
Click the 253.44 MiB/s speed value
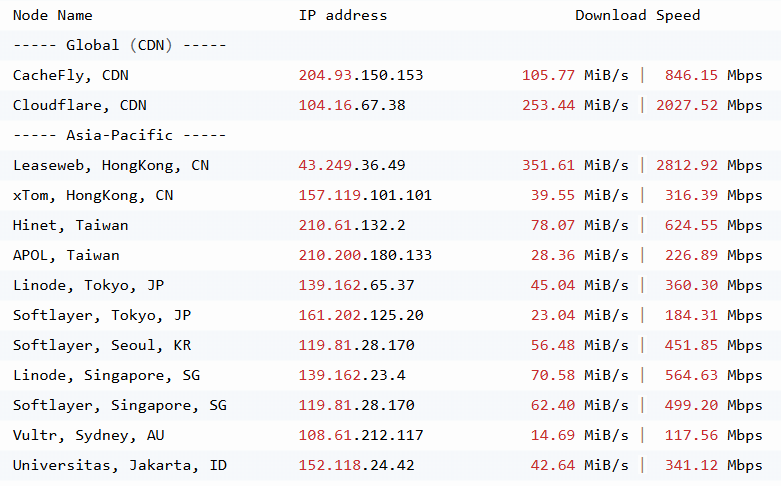[x=575, y=106]
